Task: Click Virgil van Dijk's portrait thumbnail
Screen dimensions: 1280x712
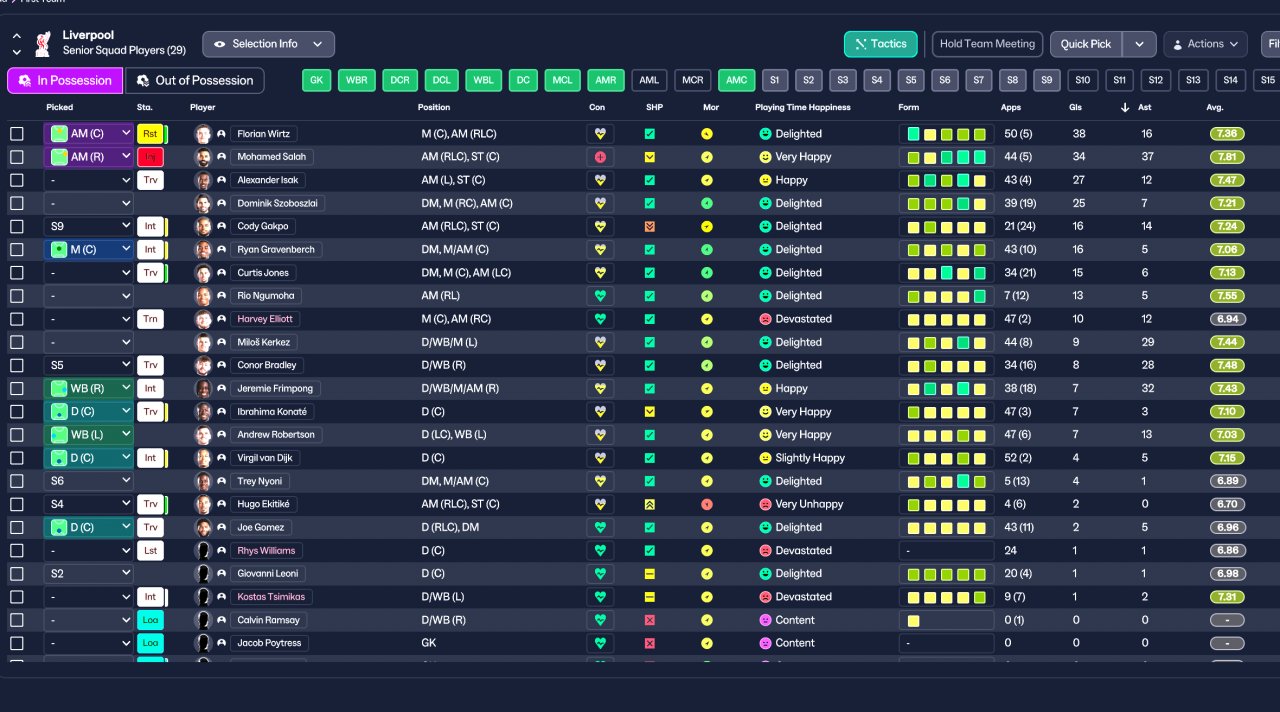Action: click(x=203, y=458)
